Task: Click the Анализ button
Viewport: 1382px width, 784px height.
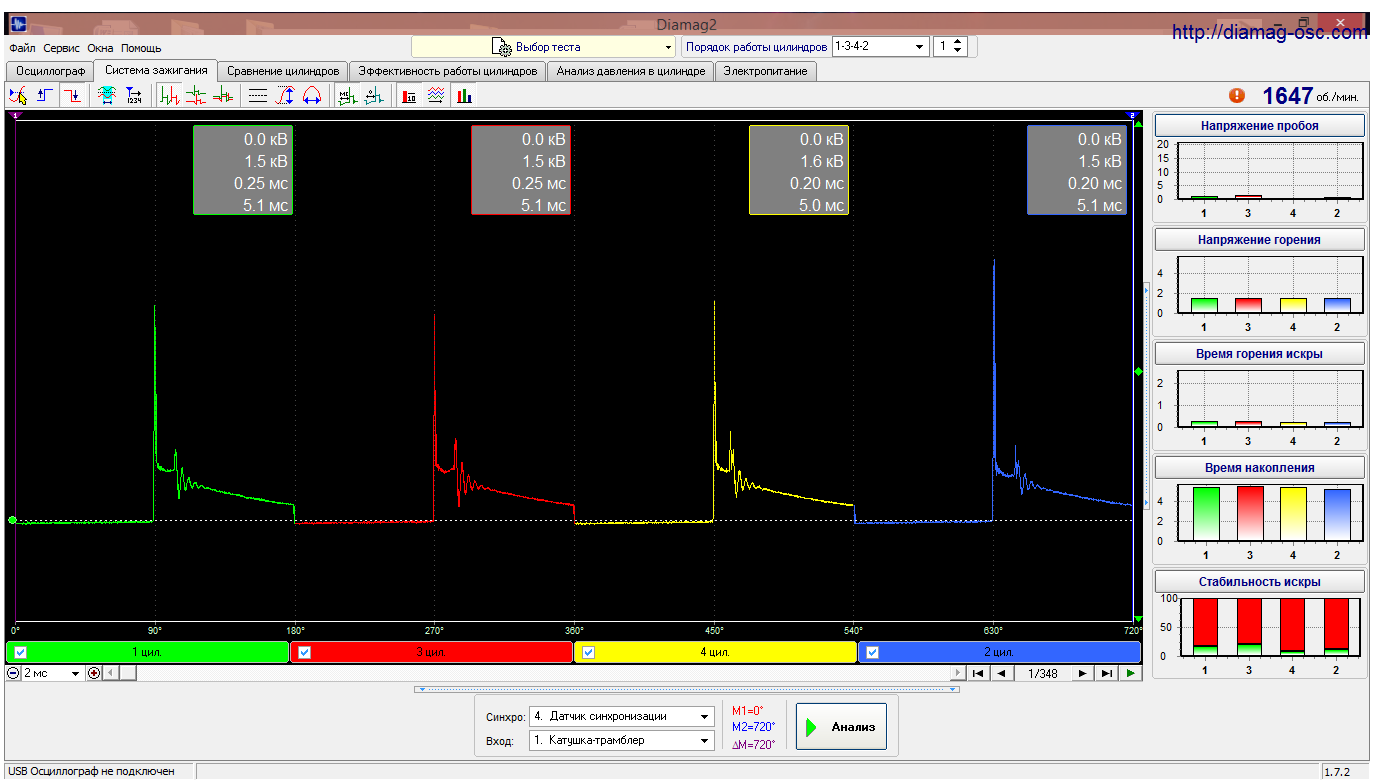Action: (x=841, y=727)
